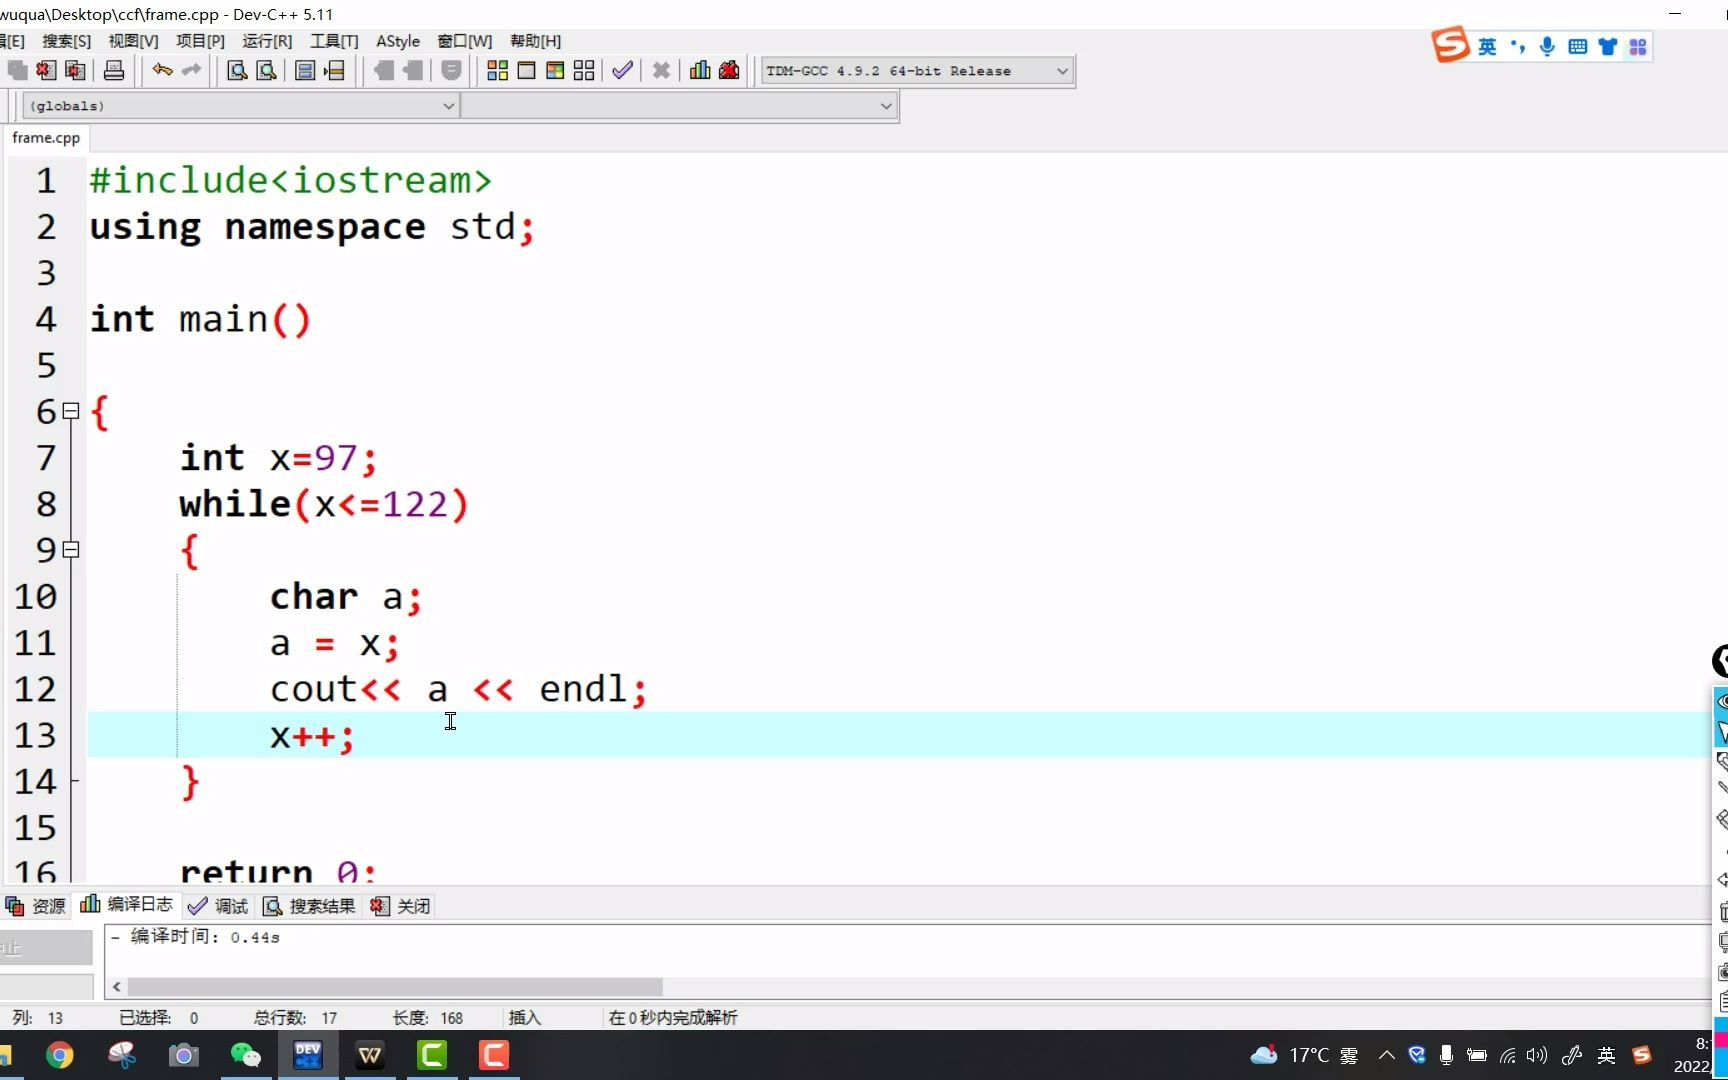This screenshot has width=1728, height=1080.
Task: Open the Sogou toolbox grid icon
Action: point(1637,47)
